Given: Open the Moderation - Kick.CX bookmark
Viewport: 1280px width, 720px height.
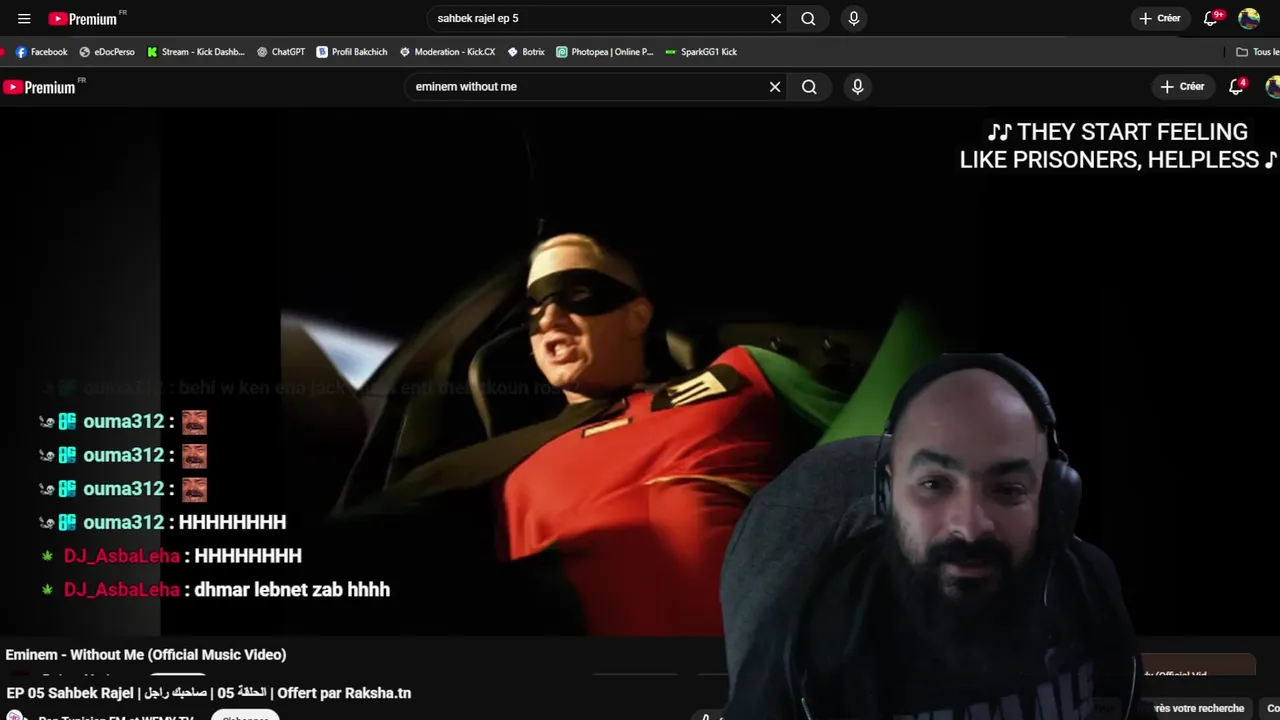Looking at the screenshot, I should [447, 52].
